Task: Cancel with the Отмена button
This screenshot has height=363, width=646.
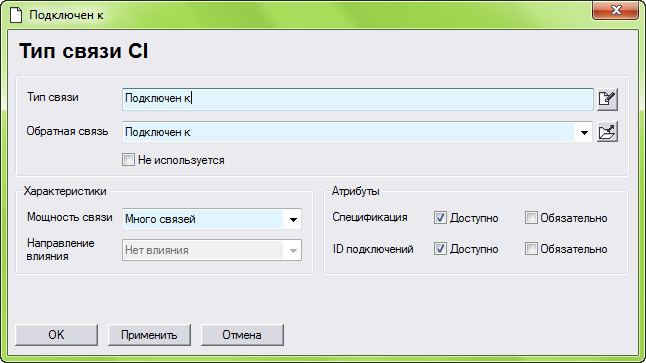Action: (x=242, y=335)
